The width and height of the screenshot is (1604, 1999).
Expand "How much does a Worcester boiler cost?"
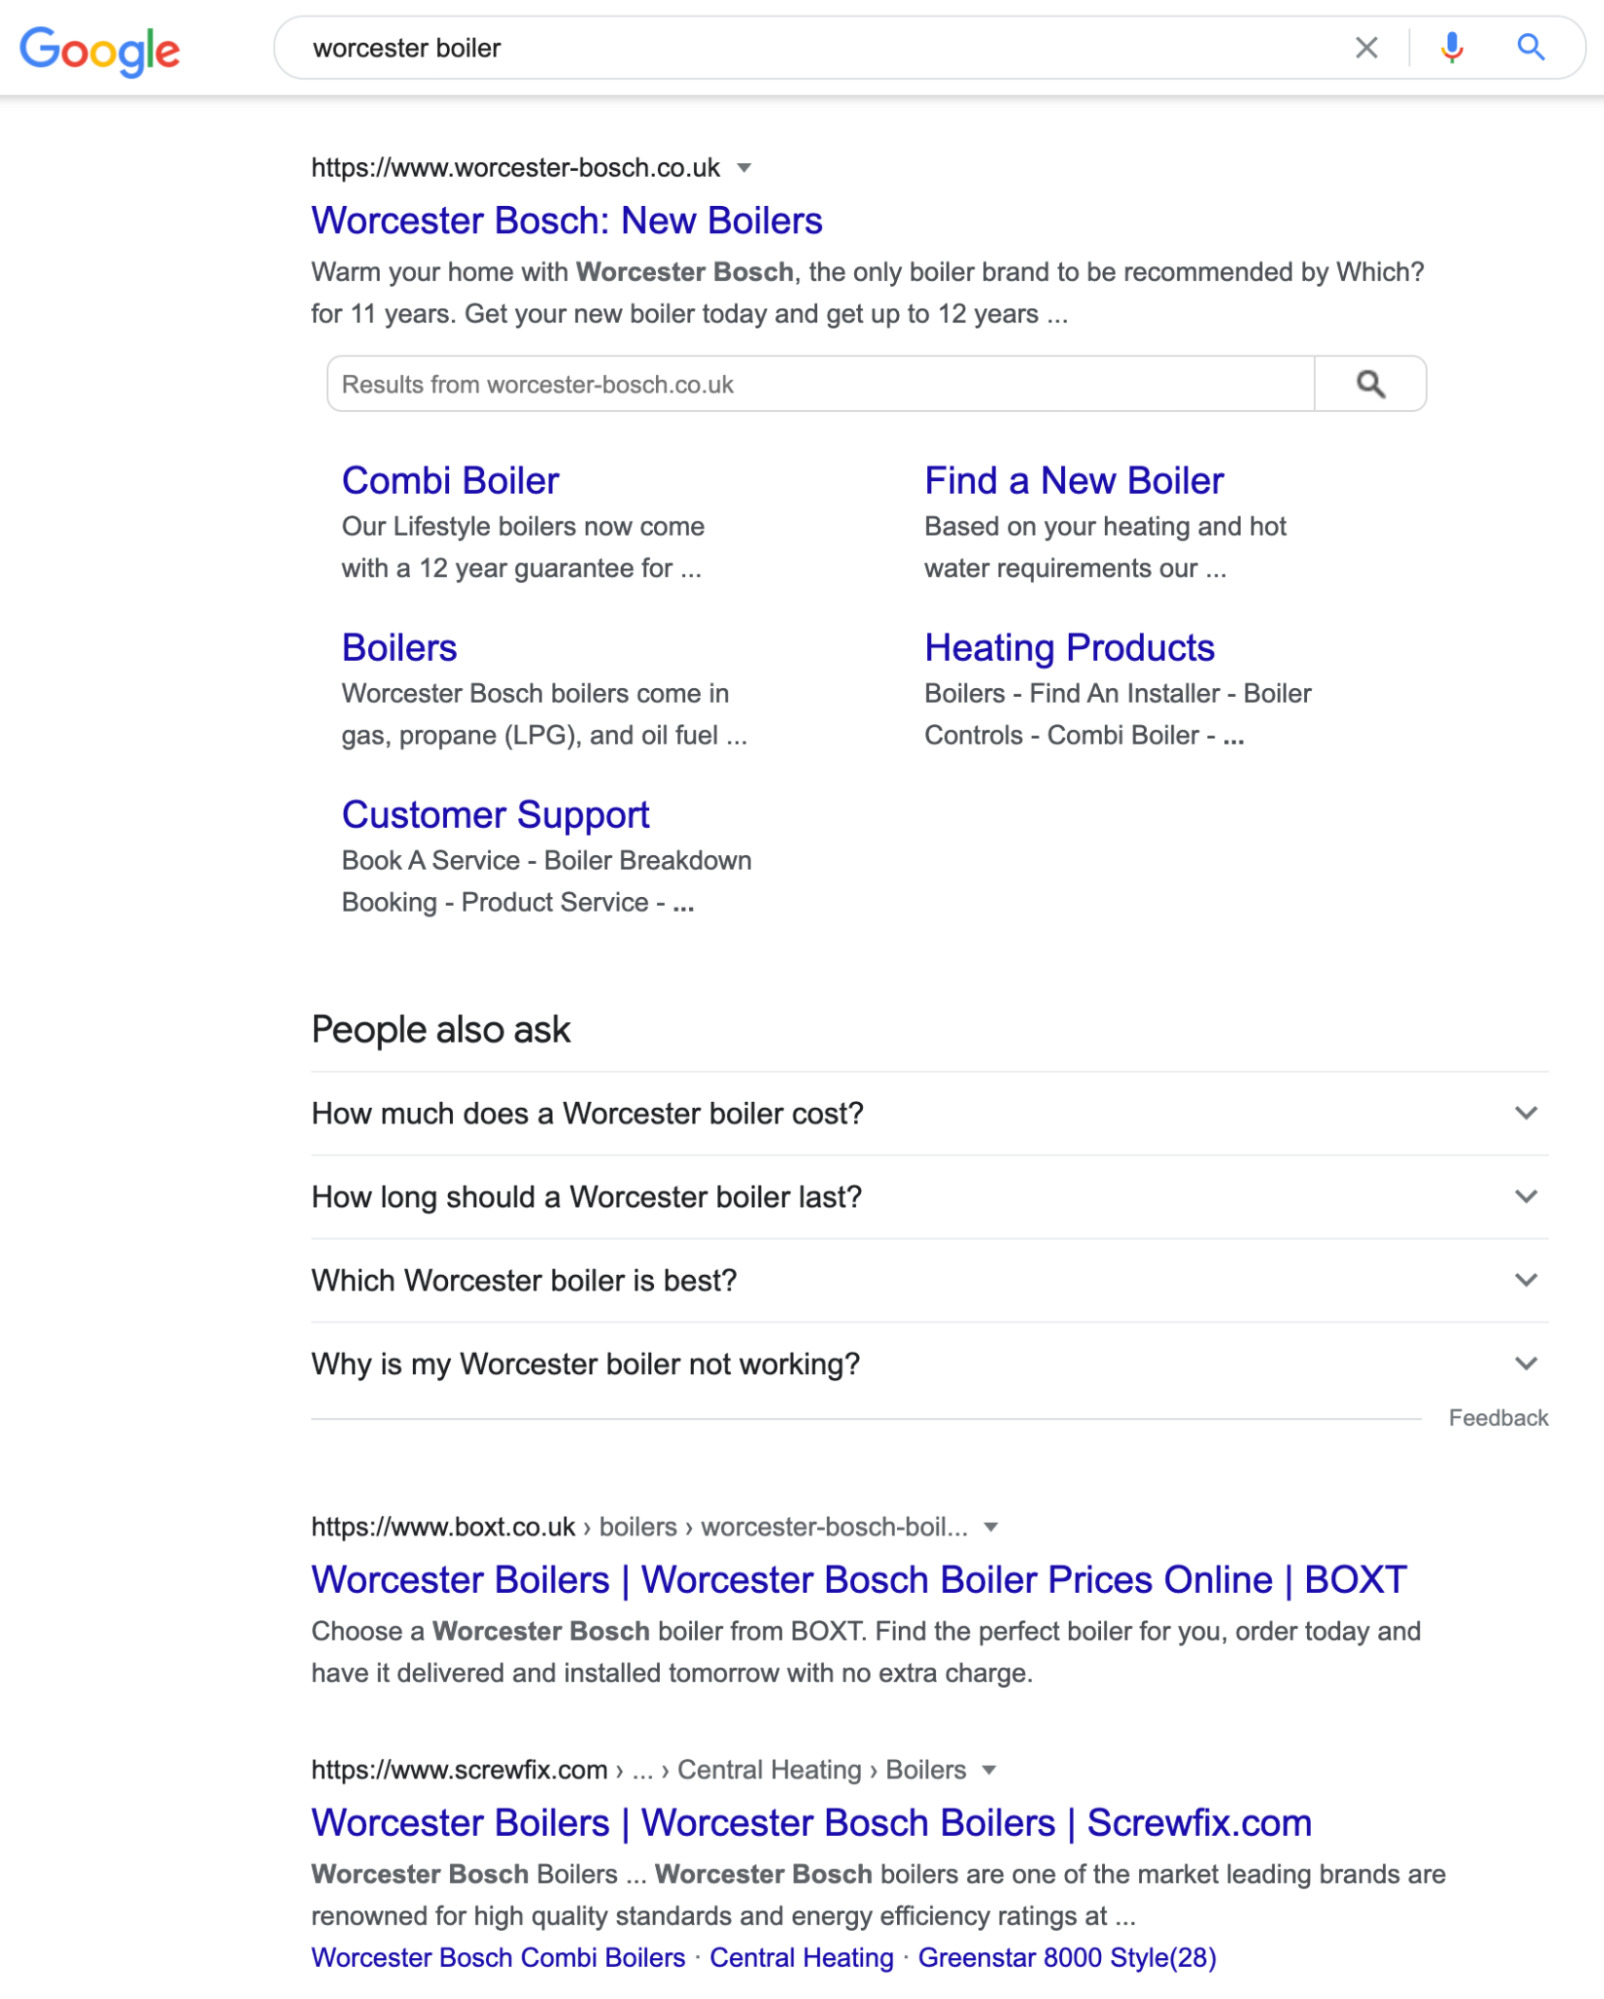tap(1525, 1113)
